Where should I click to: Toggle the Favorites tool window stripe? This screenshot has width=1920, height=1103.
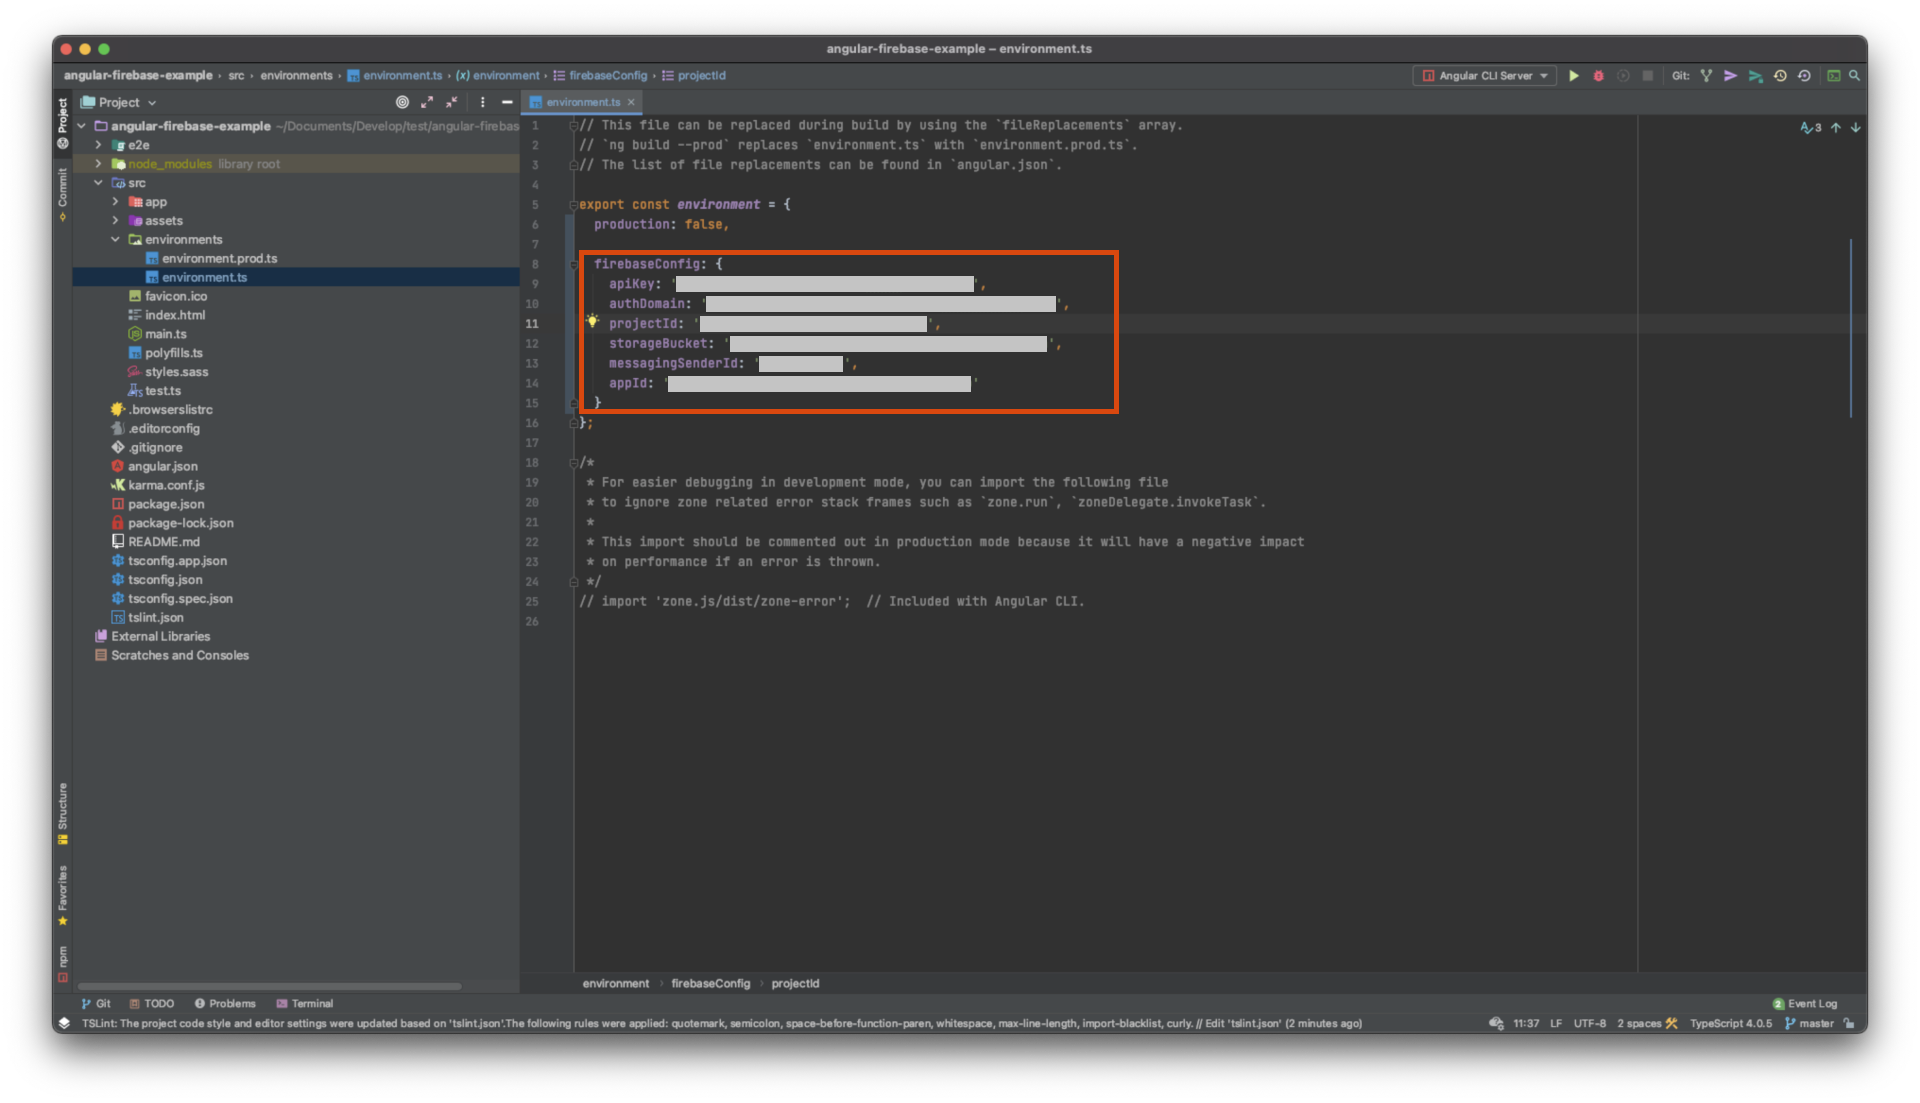63,893
